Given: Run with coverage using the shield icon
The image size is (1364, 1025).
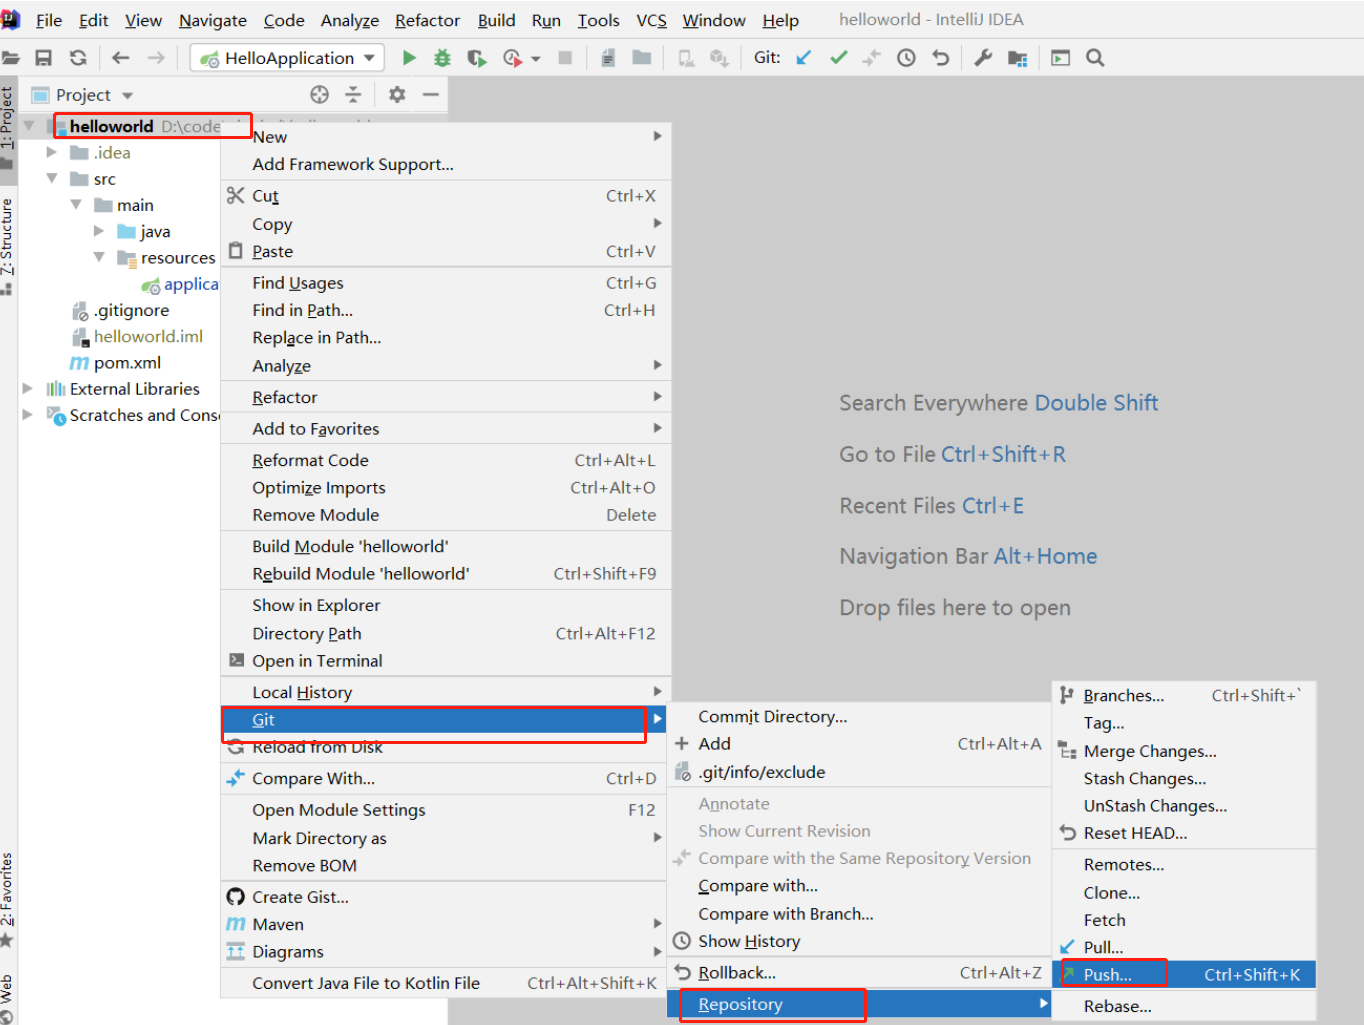Looking at the screenshot, I should 477,58.
